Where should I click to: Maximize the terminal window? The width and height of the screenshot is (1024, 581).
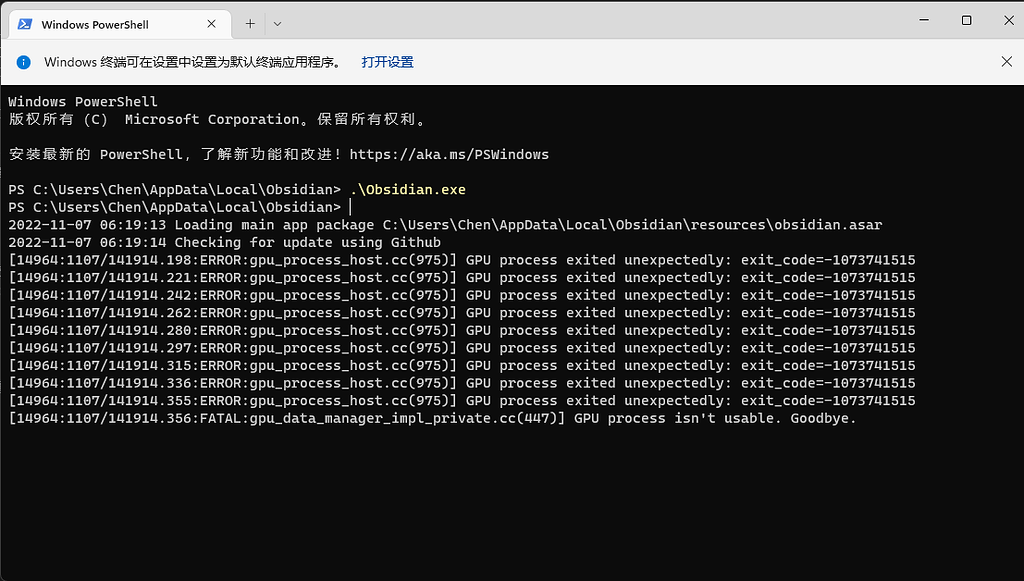pos(966,20)
